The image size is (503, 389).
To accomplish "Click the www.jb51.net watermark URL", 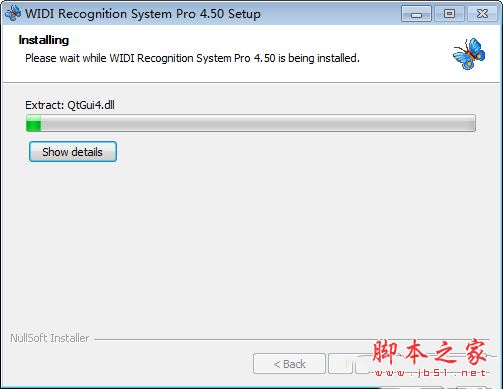I will pos(430,373).
